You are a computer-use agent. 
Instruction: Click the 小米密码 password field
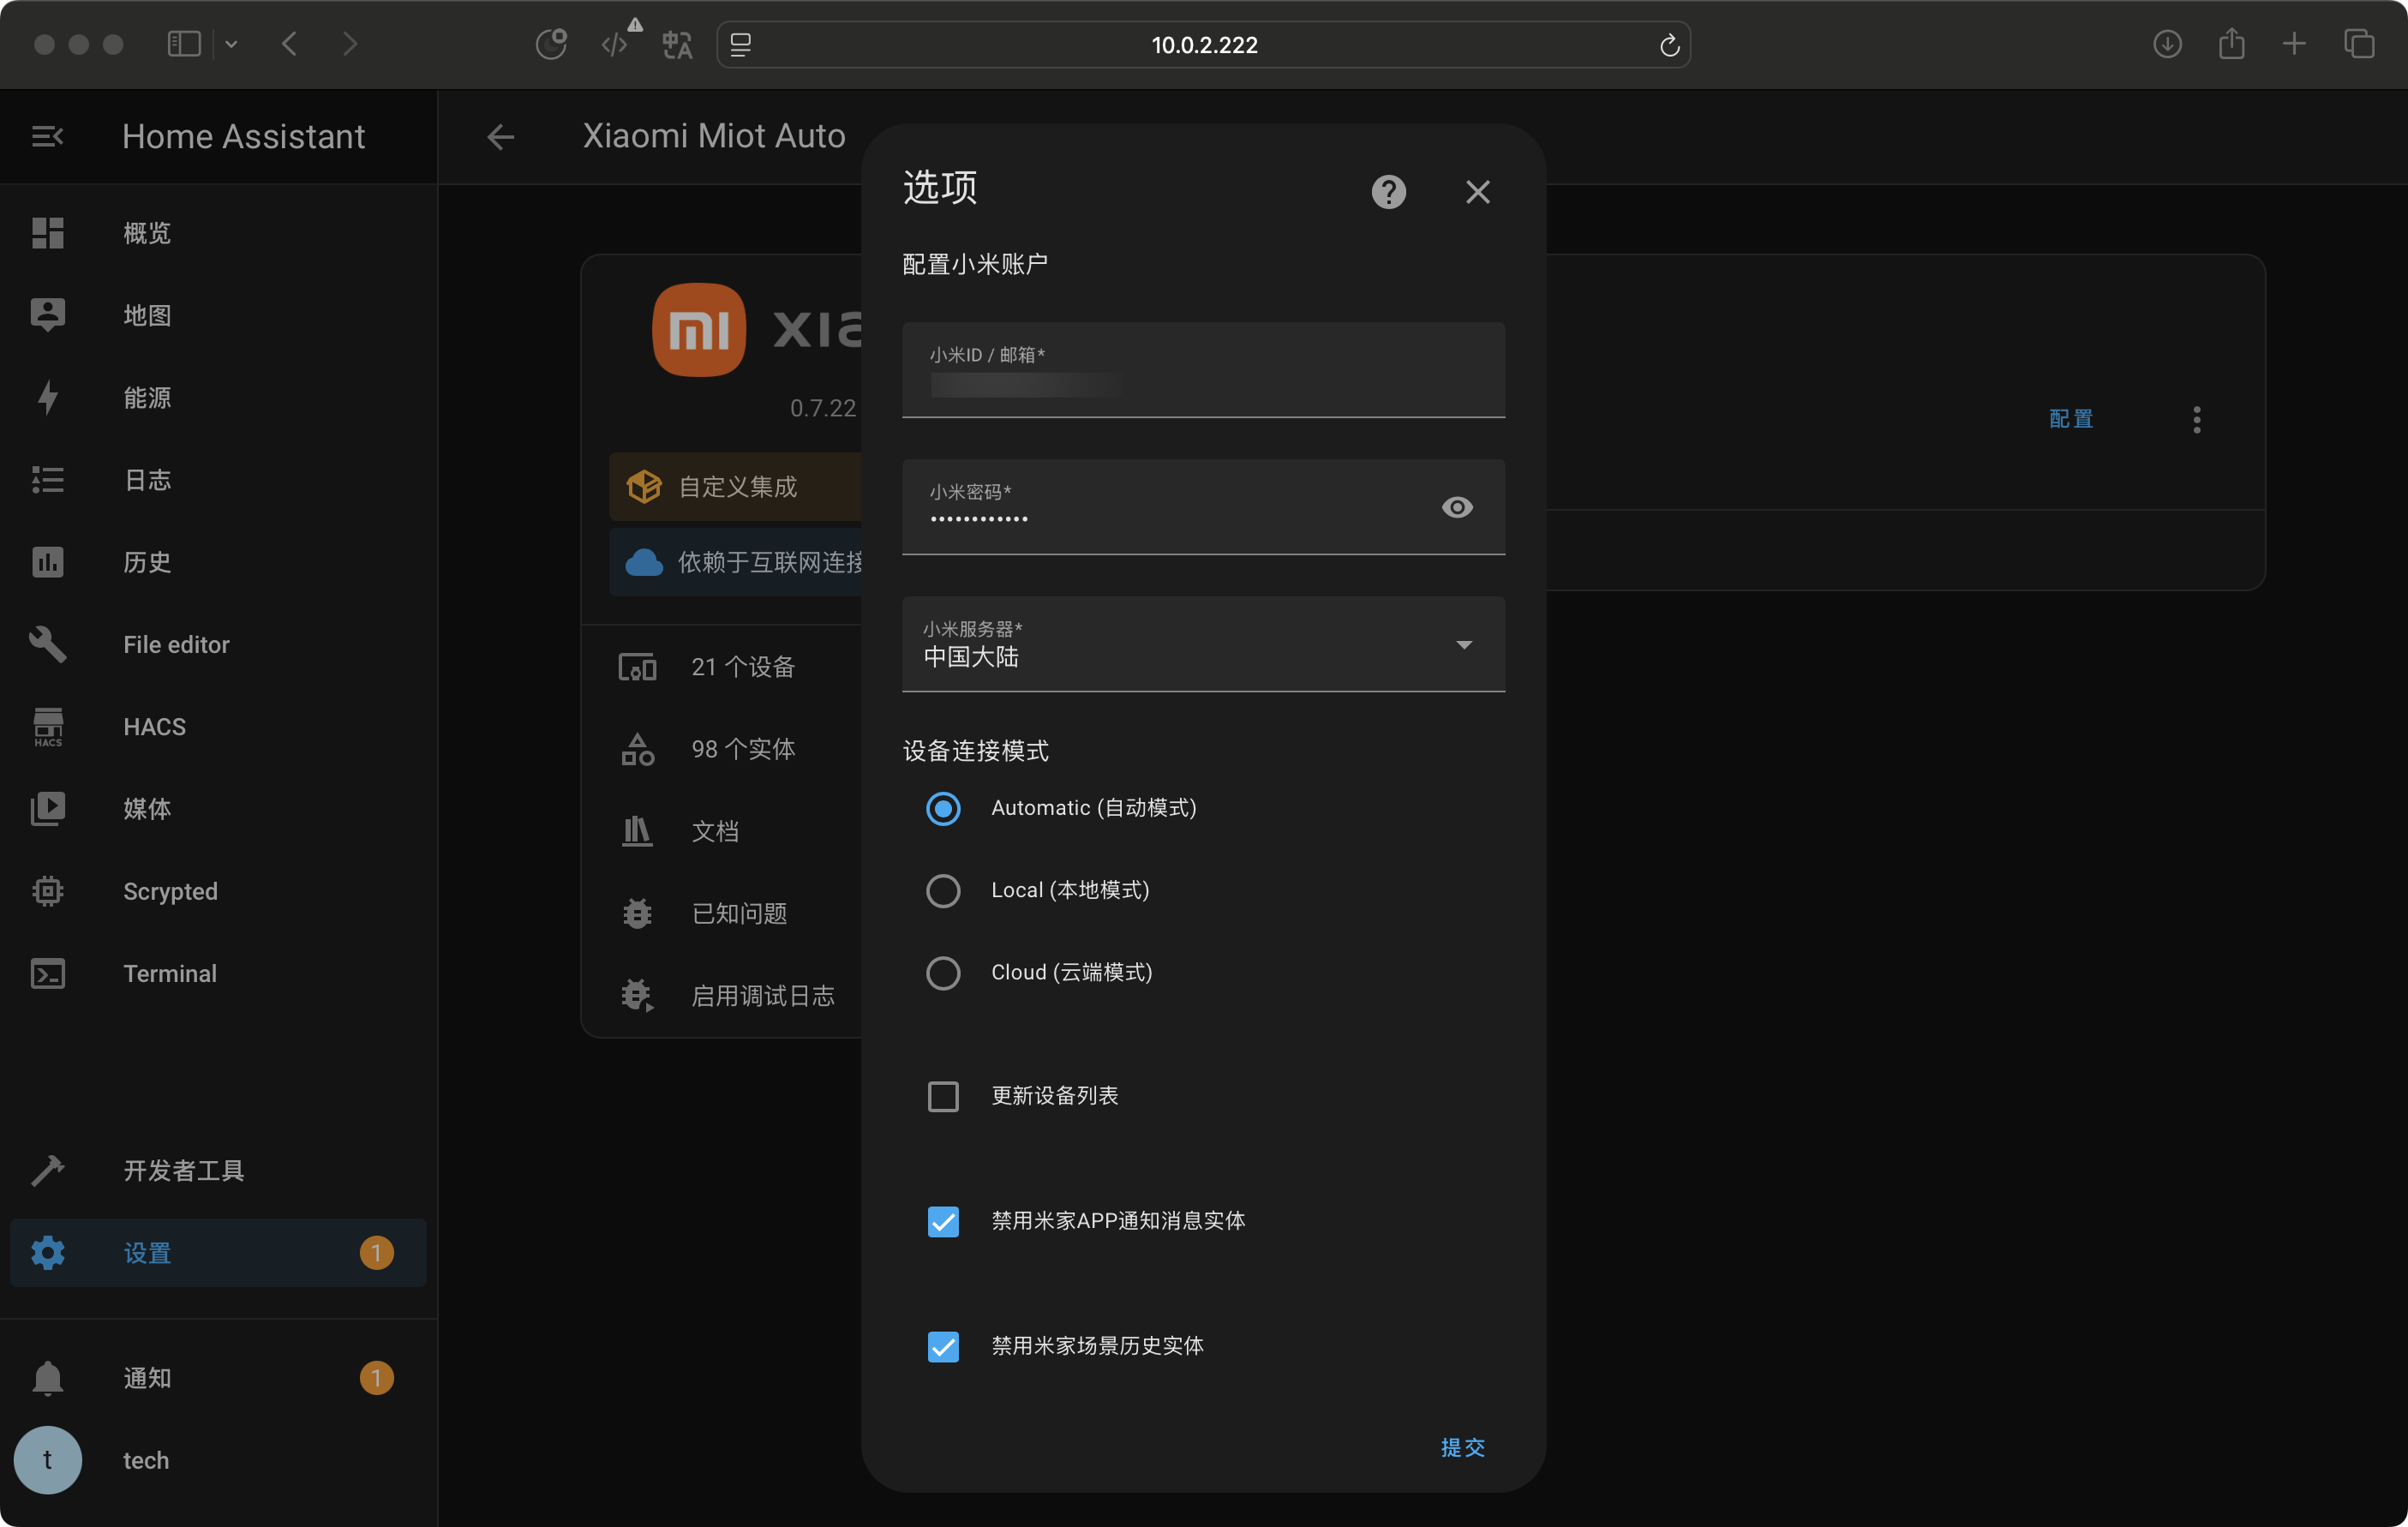(x=1203, y=506)
